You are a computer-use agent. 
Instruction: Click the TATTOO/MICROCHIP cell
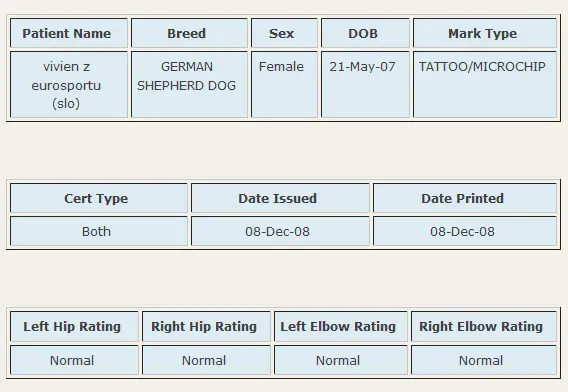click(x=485, y=84)
